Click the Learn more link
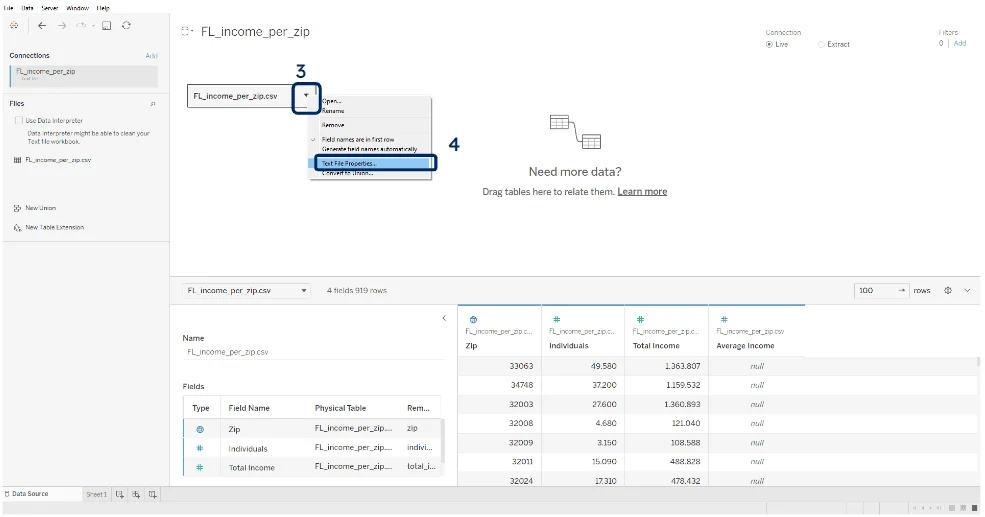This screenshot has height=517, width=985. [x=642, y=191]
